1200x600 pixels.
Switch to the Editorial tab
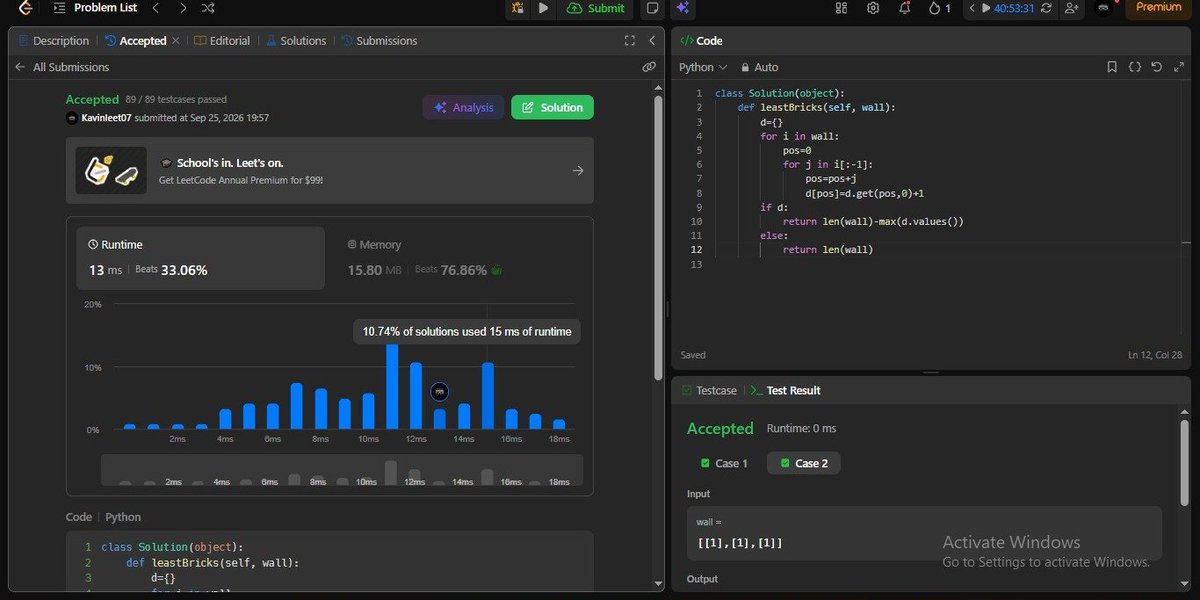point(223,41)
